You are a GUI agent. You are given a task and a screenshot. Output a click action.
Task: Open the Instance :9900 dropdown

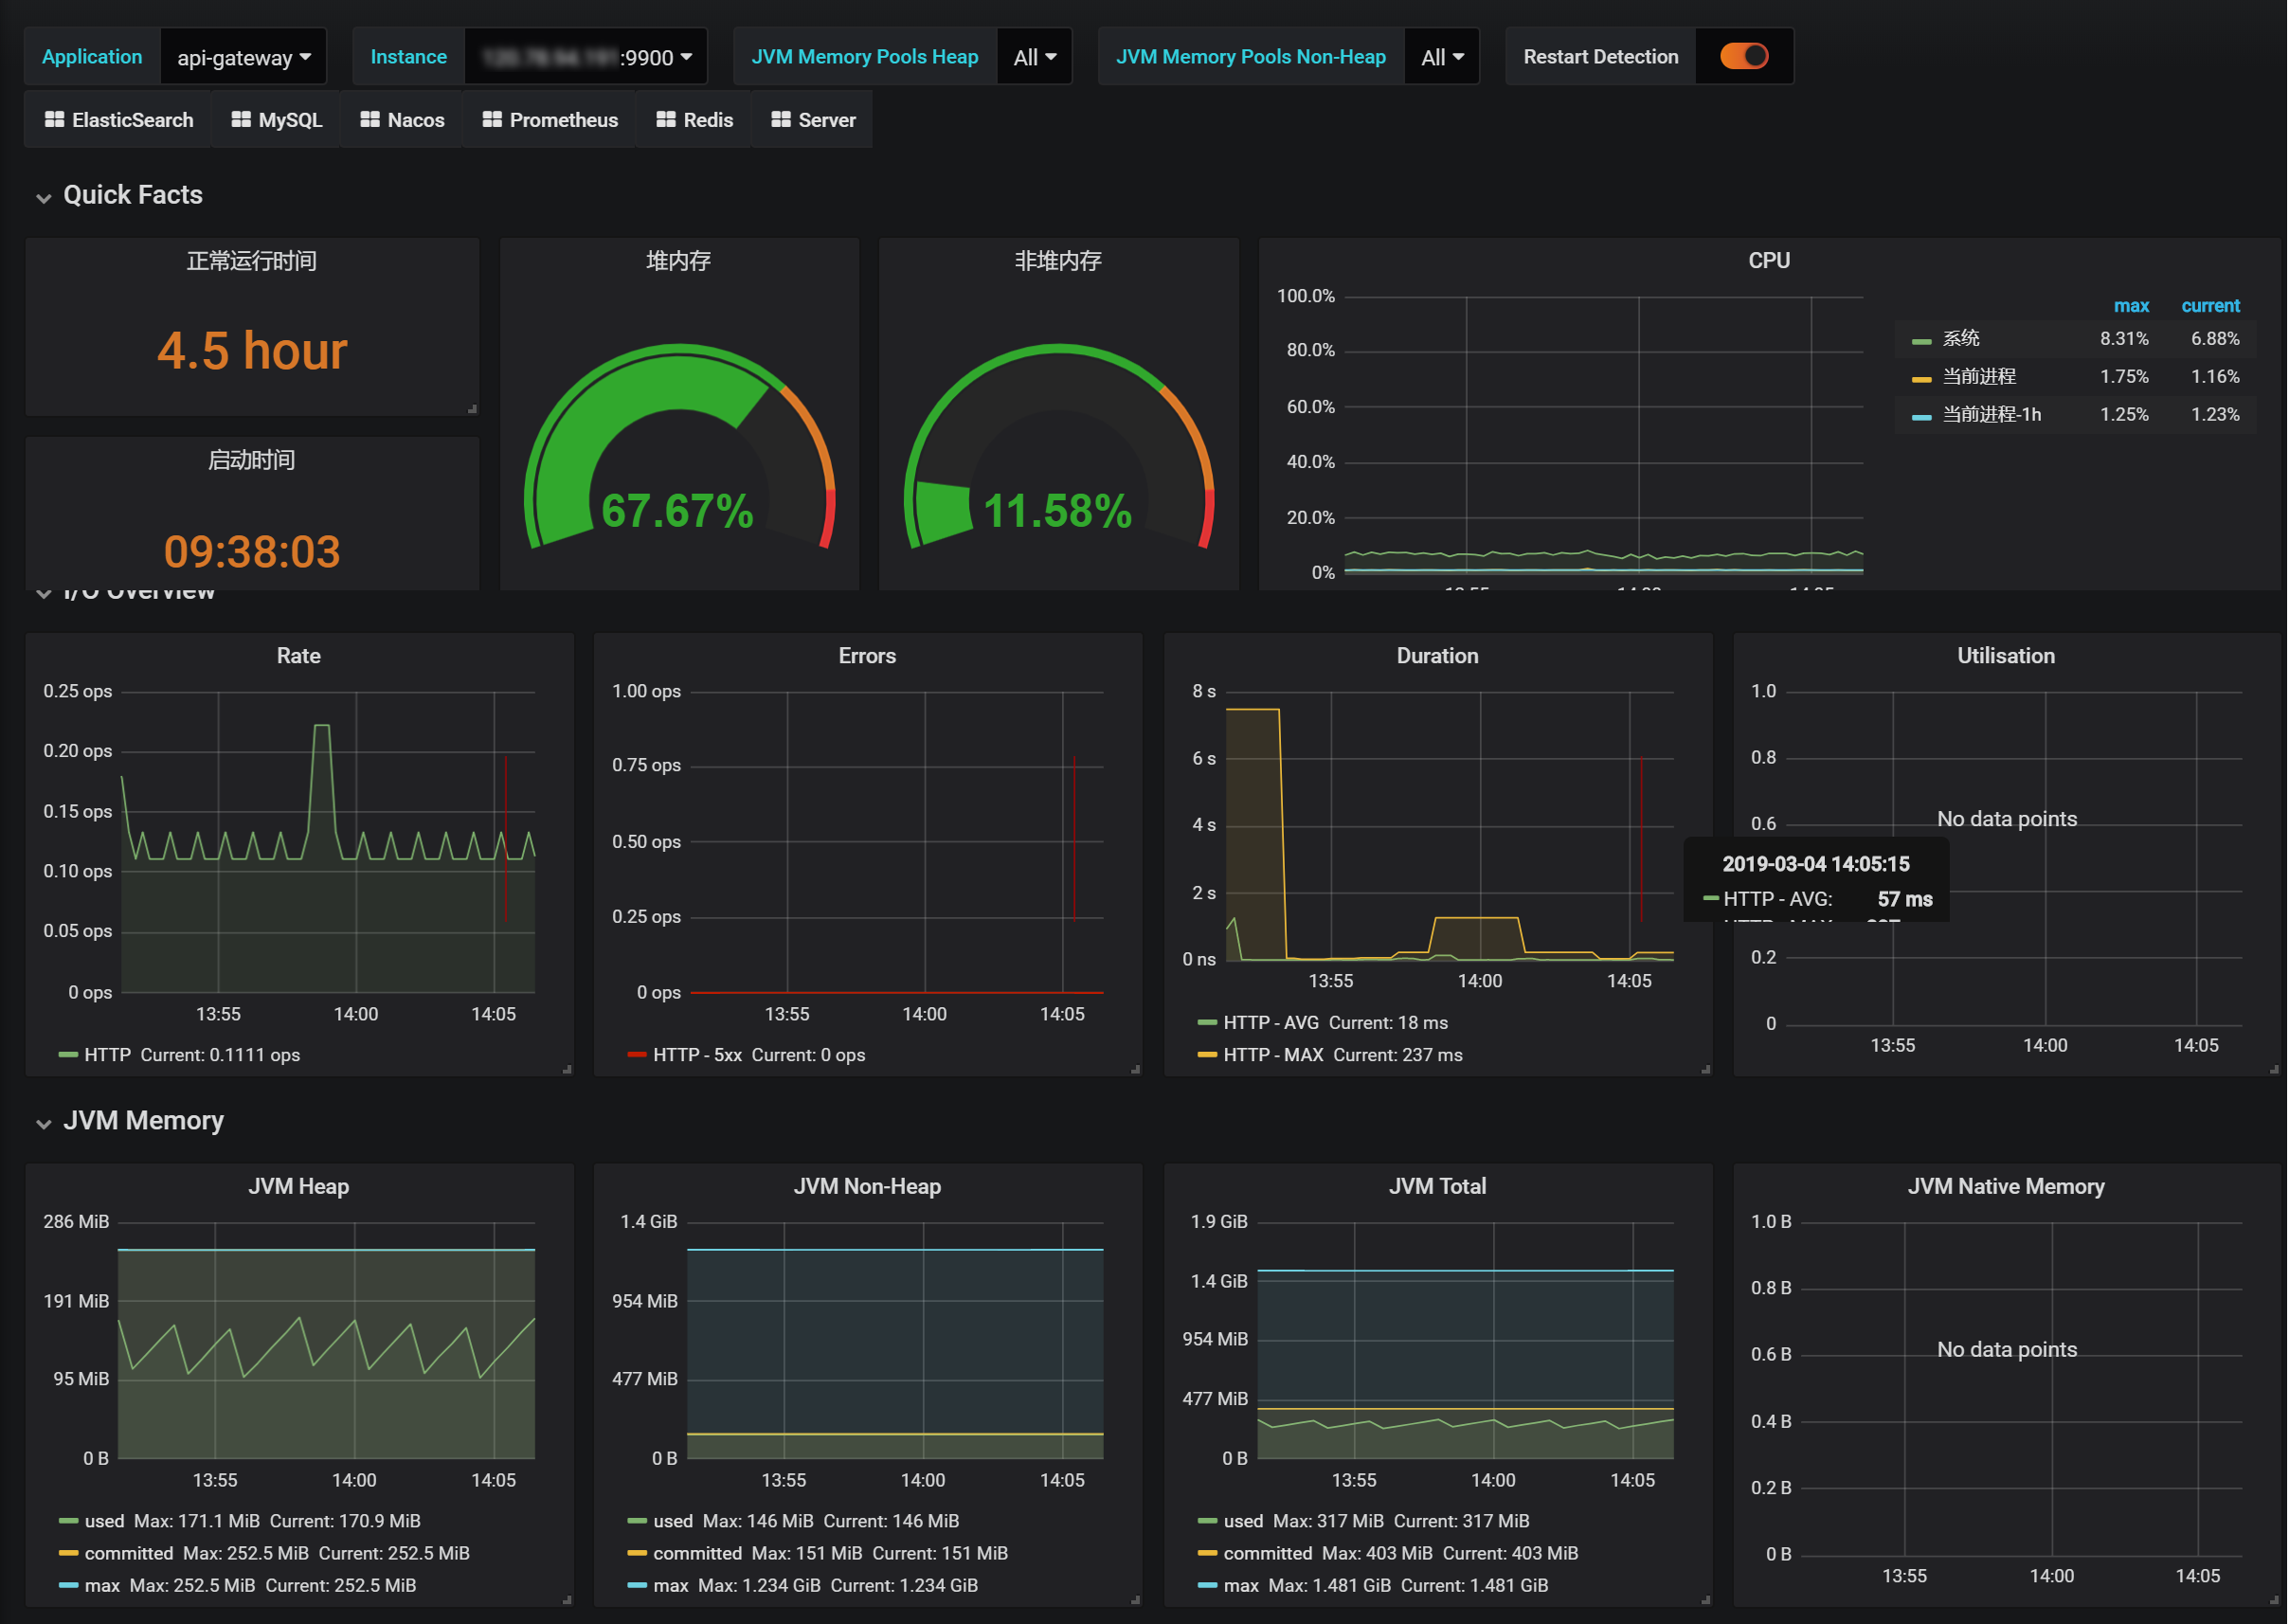coord(586,57)
